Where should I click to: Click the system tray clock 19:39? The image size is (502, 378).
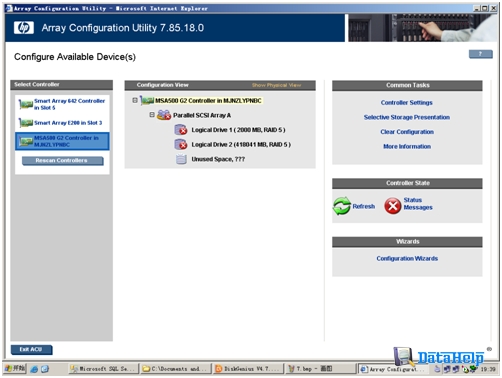(488, 369)
